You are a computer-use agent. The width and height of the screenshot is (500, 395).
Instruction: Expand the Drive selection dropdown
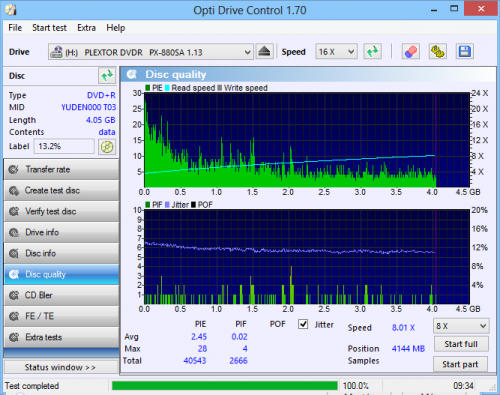[151, 52]
